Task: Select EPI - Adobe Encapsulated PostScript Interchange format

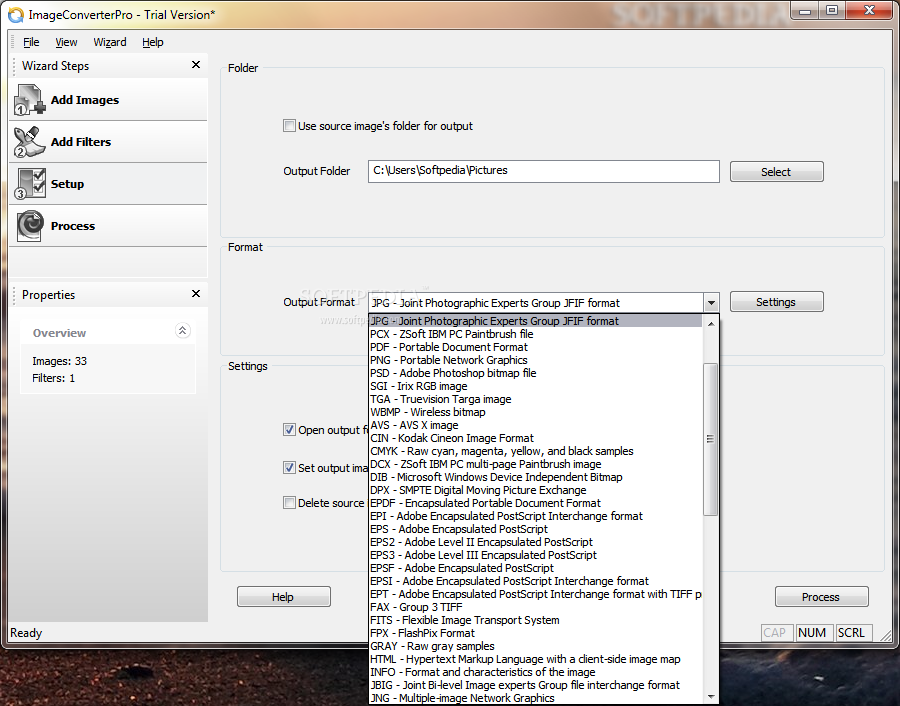Action: point(536,516)
